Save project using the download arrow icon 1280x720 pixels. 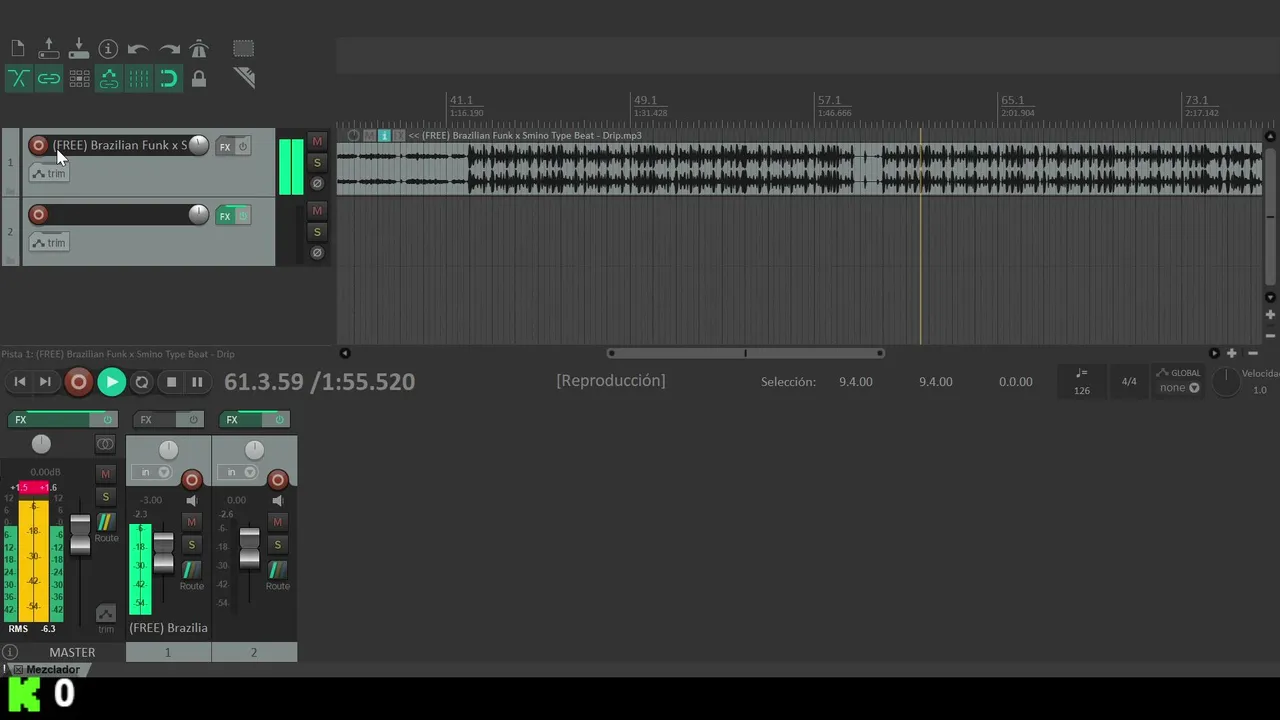pos(79,49)
